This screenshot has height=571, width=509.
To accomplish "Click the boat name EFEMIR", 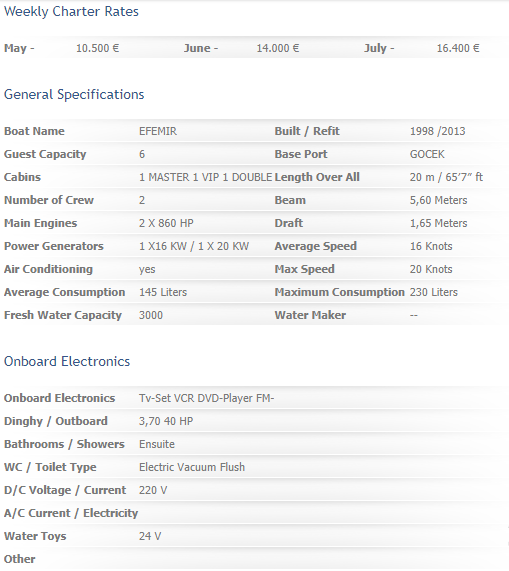I will pyautogui.click(x=158, y=131).
